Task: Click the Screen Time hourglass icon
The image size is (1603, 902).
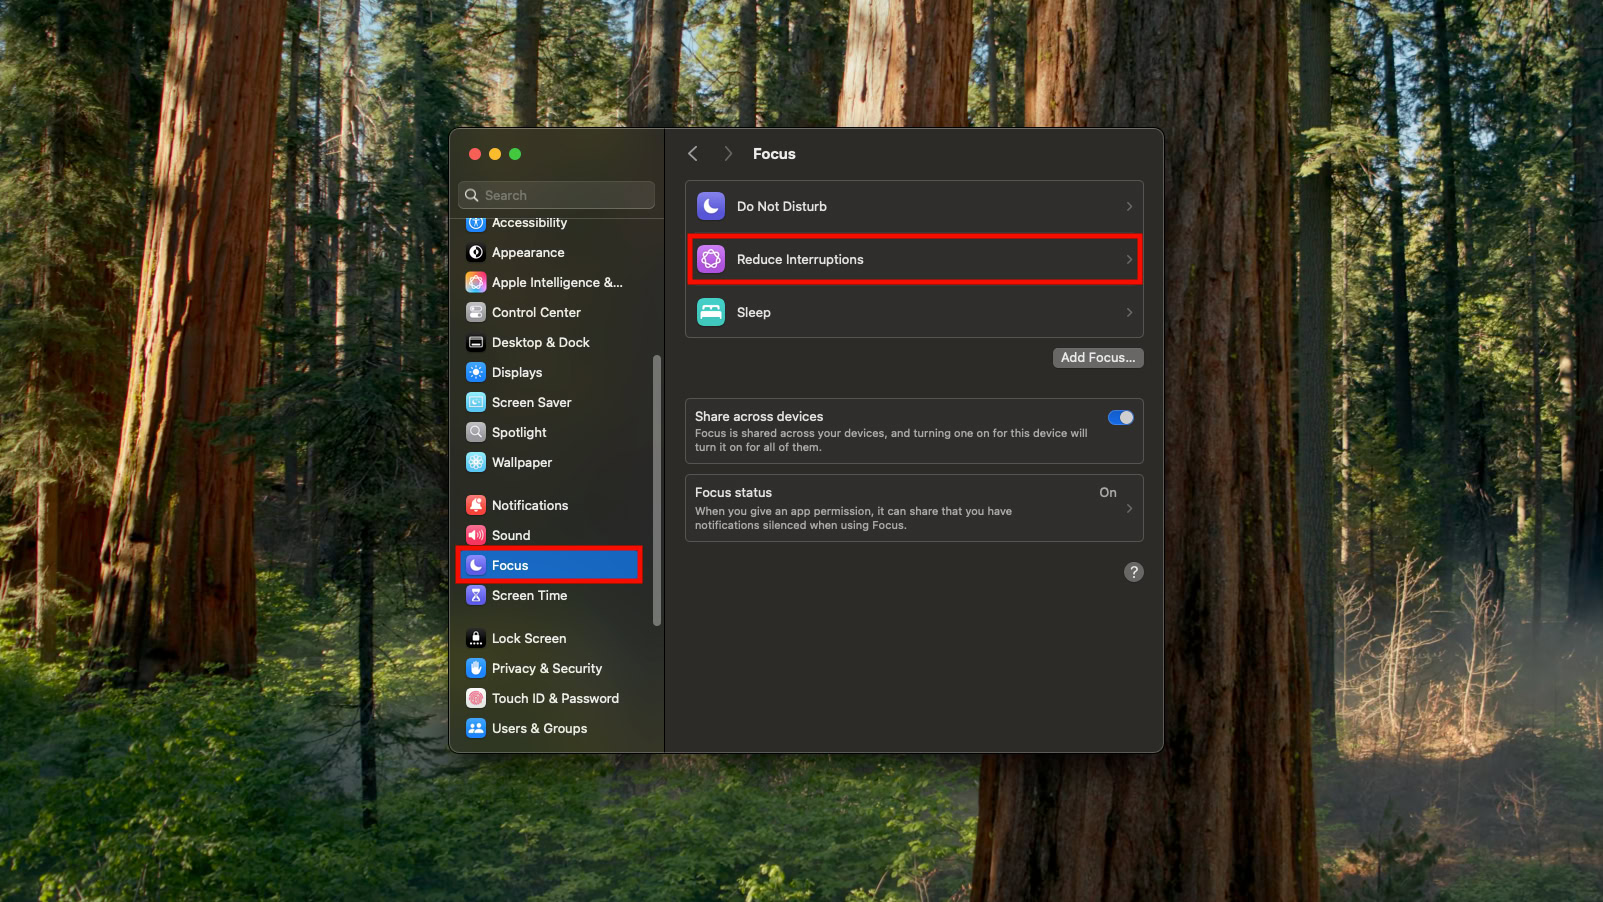Action: pyautogui.click(x=476, y=595)
